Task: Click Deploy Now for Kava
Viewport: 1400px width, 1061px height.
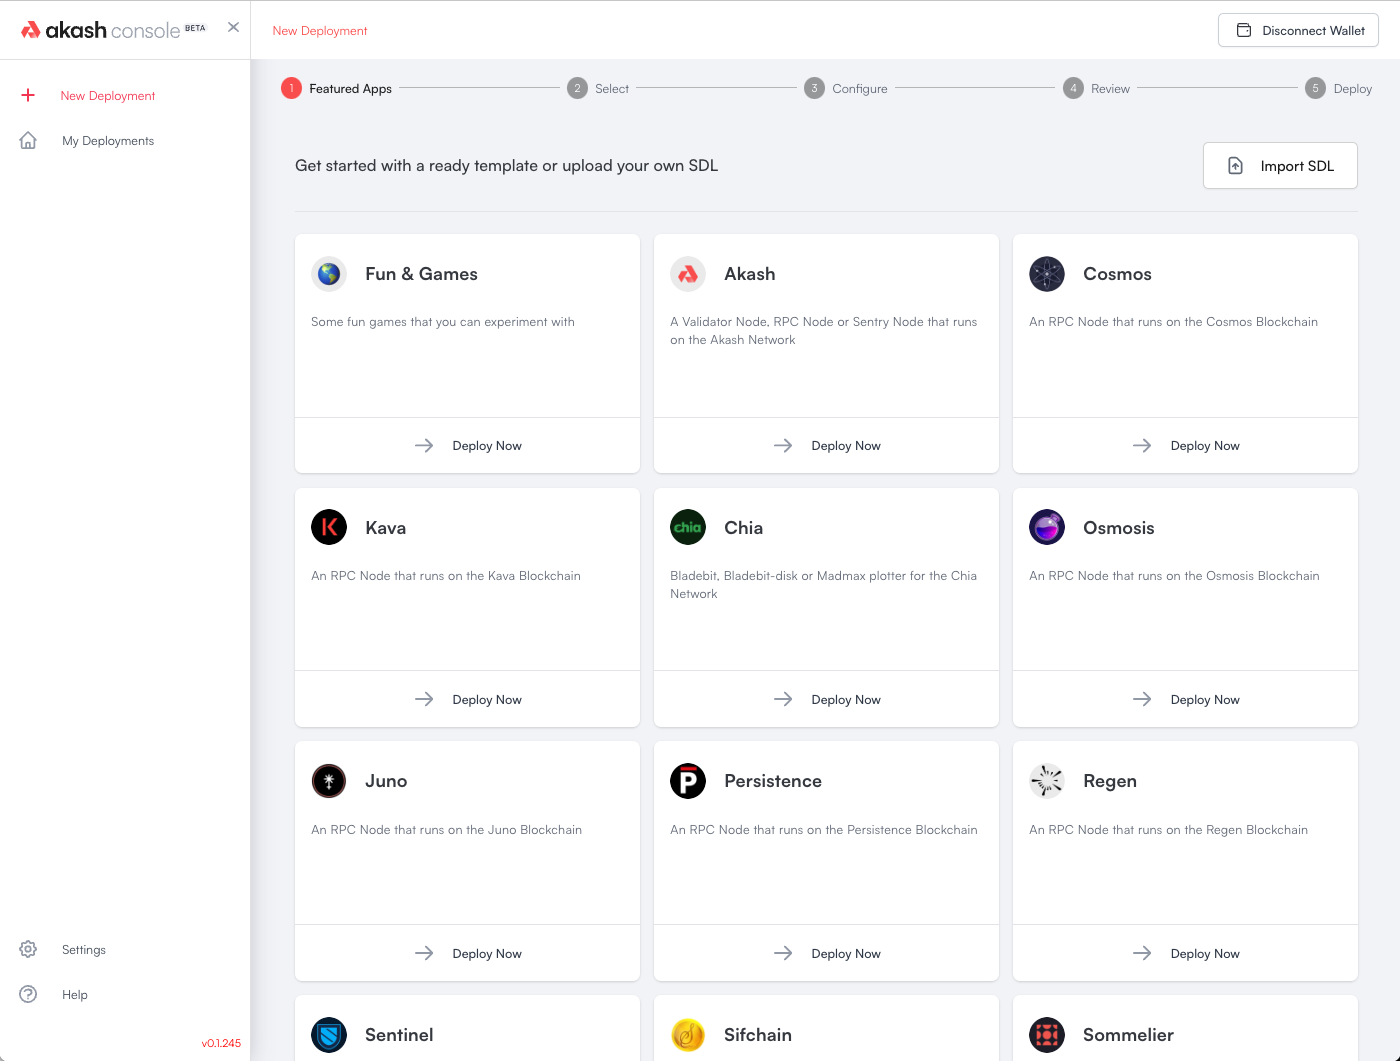Action: click(x=467, y=699)
